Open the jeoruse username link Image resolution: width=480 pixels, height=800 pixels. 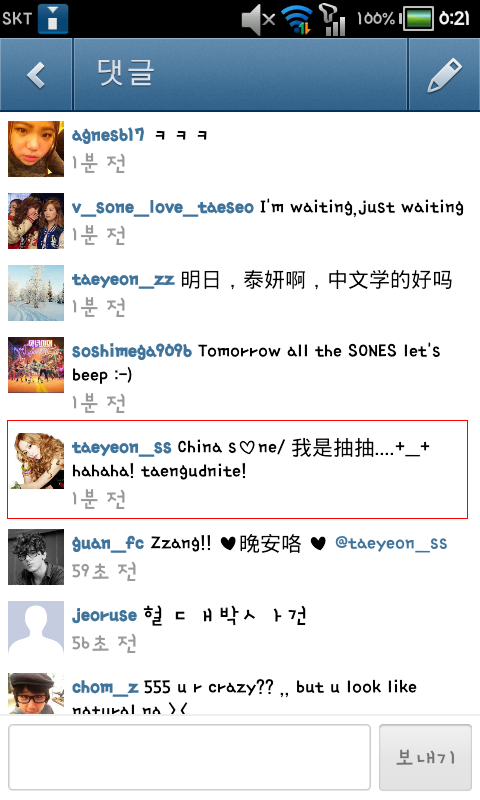[x=105, y=616]
